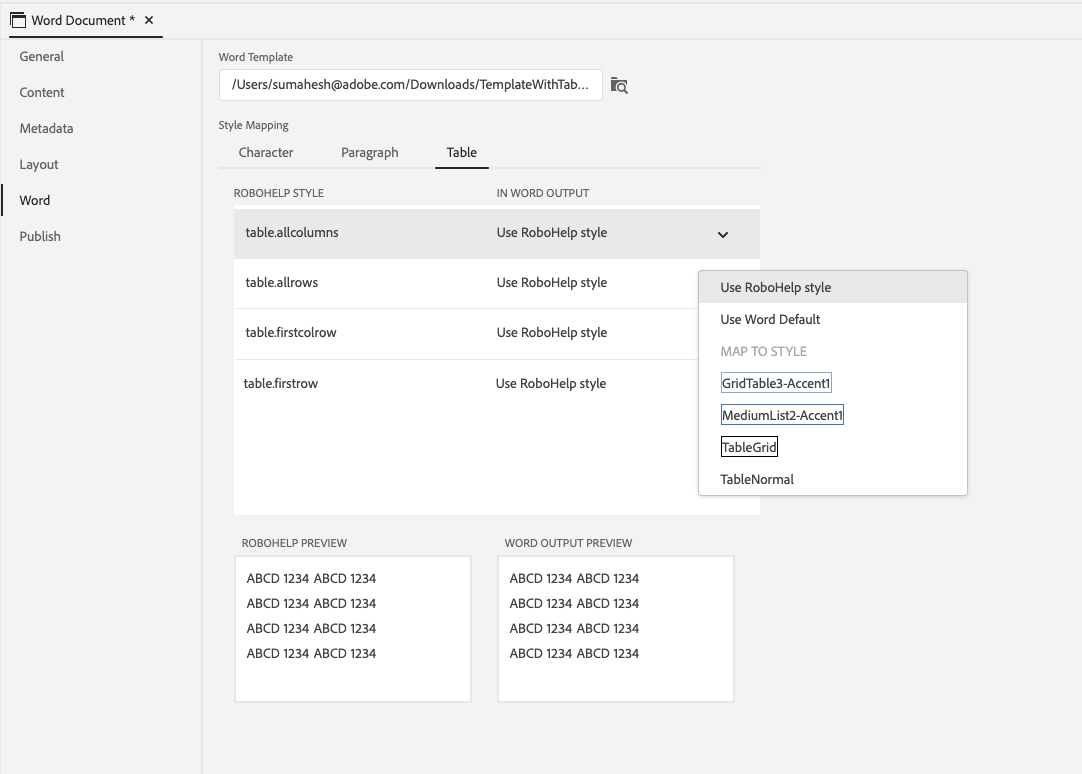Choose Use Word Default from the list
1082x774 pixels.
(x=770, y=320)
